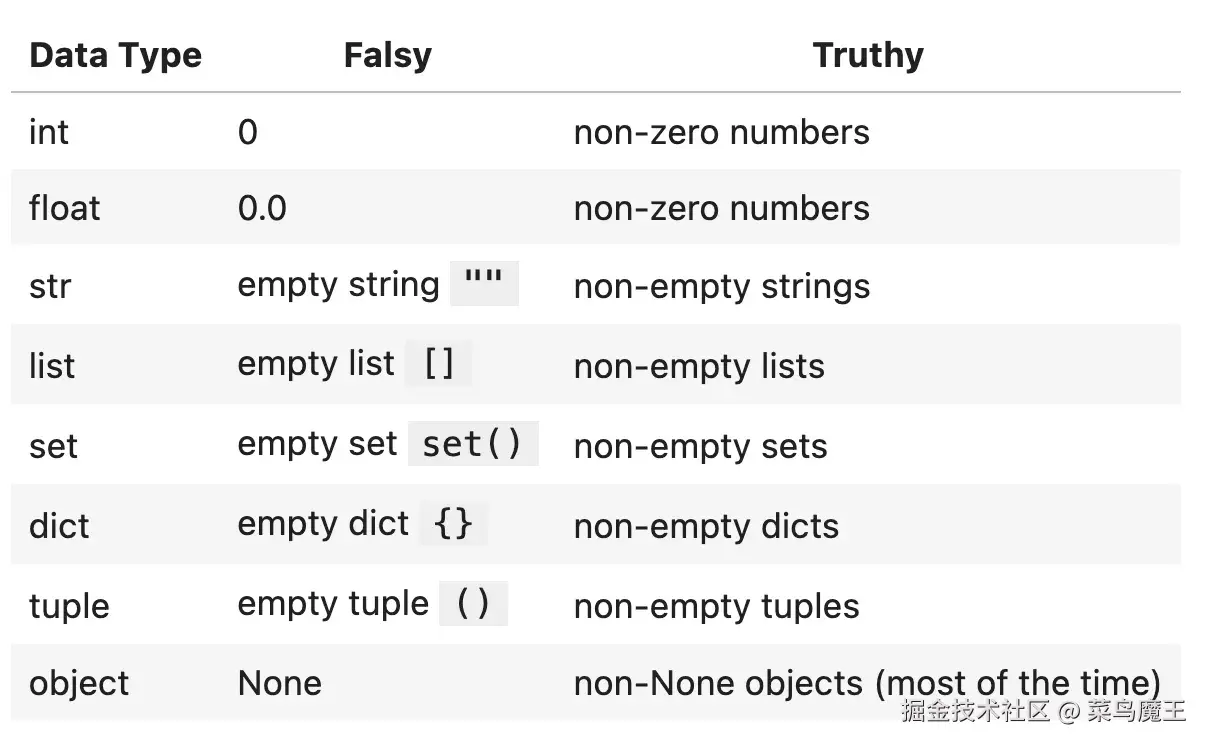This screenshot has width=1208, height=746.
Task: Click the () code snippet
Action: 473,604
